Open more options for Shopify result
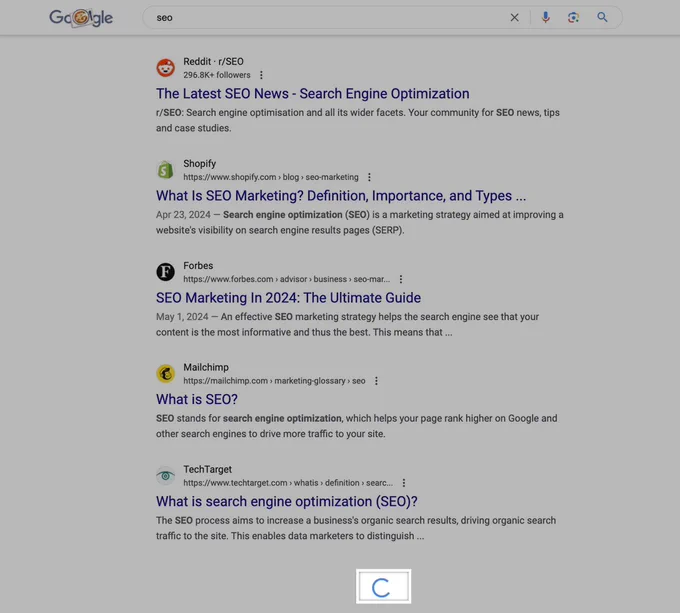The width and height of the screenshot is (680, 613). 369,177
